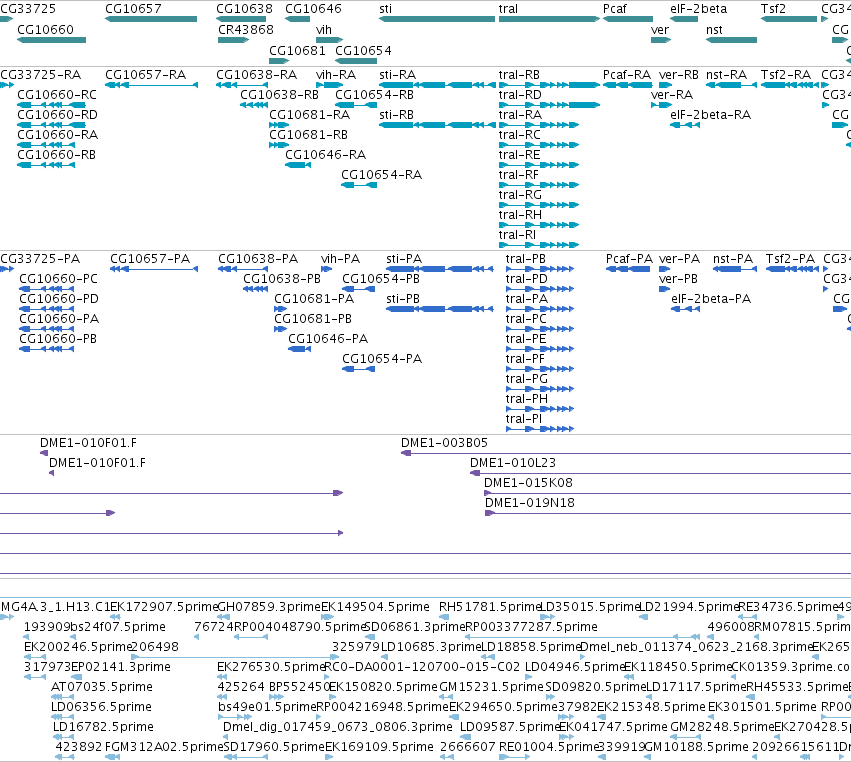The height and width of the screenshot is (762, 851).
Task: Open the LD09587.5prime EST
Action: click(x=466, y=737)
